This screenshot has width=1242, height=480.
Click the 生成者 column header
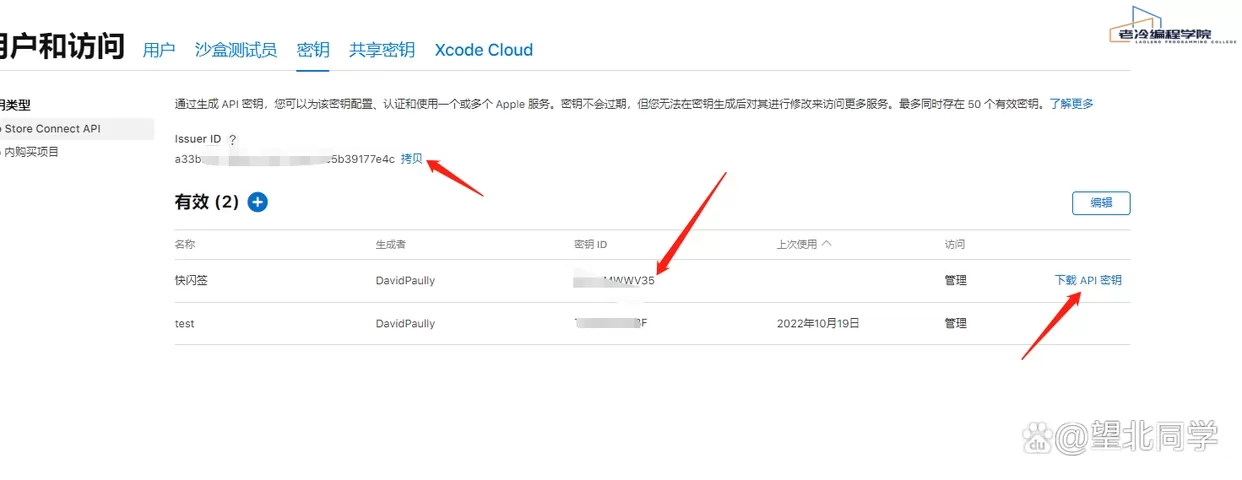click(x=390, y=244)
